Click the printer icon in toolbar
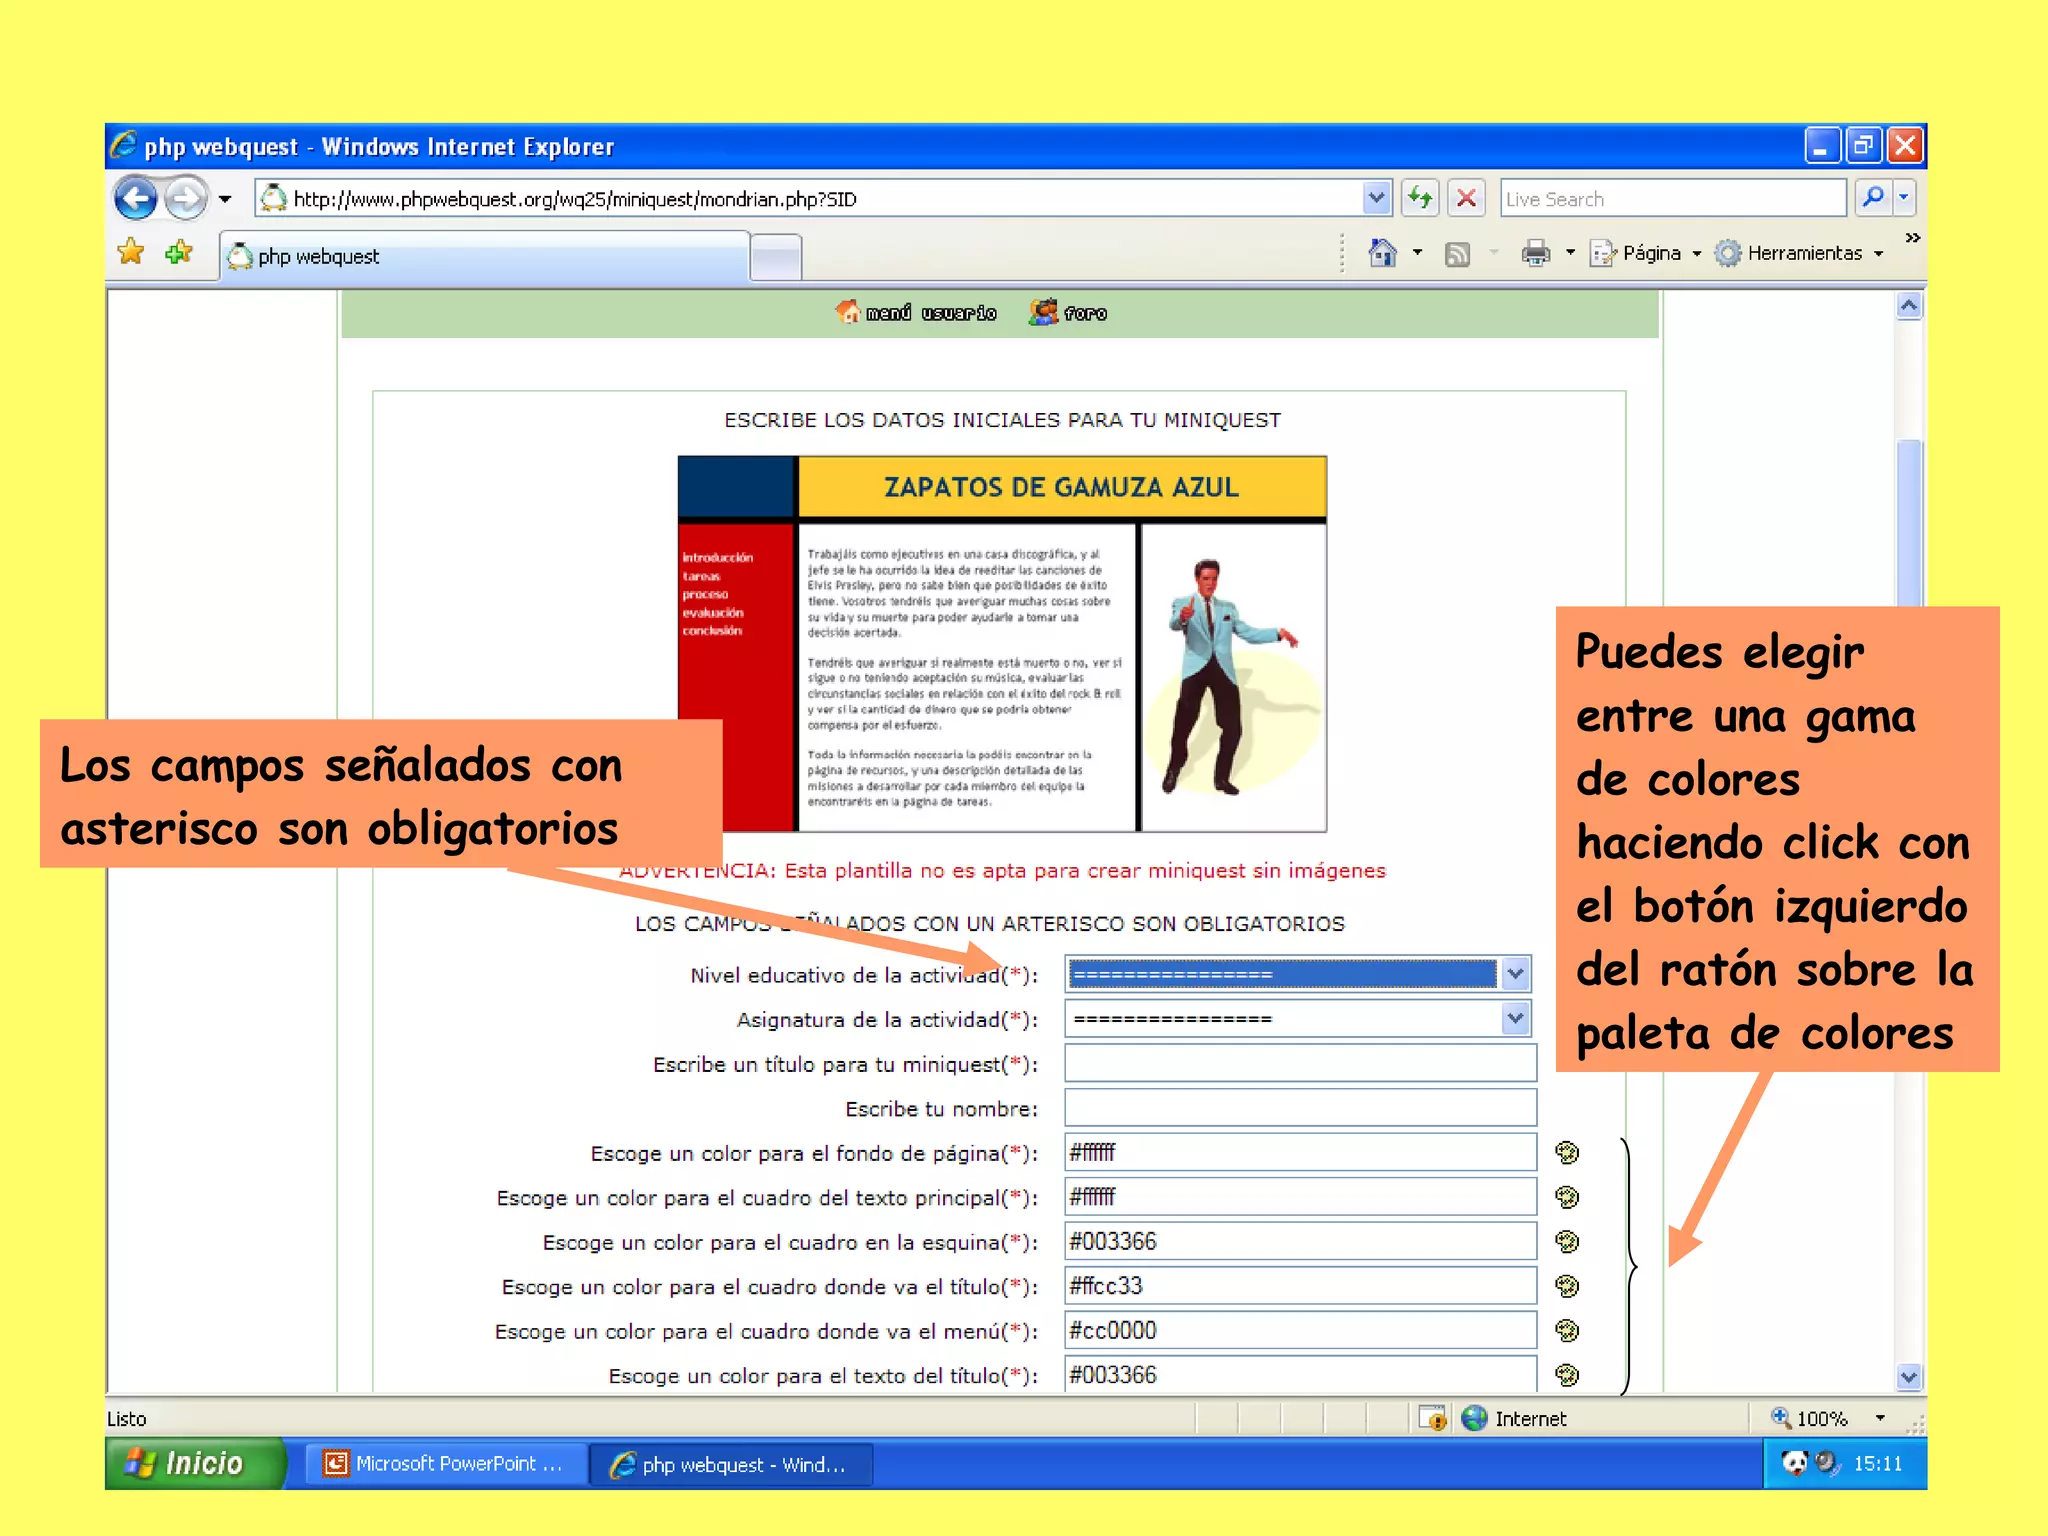This screenshot has height=1536, width=2048. [1535, 253]
